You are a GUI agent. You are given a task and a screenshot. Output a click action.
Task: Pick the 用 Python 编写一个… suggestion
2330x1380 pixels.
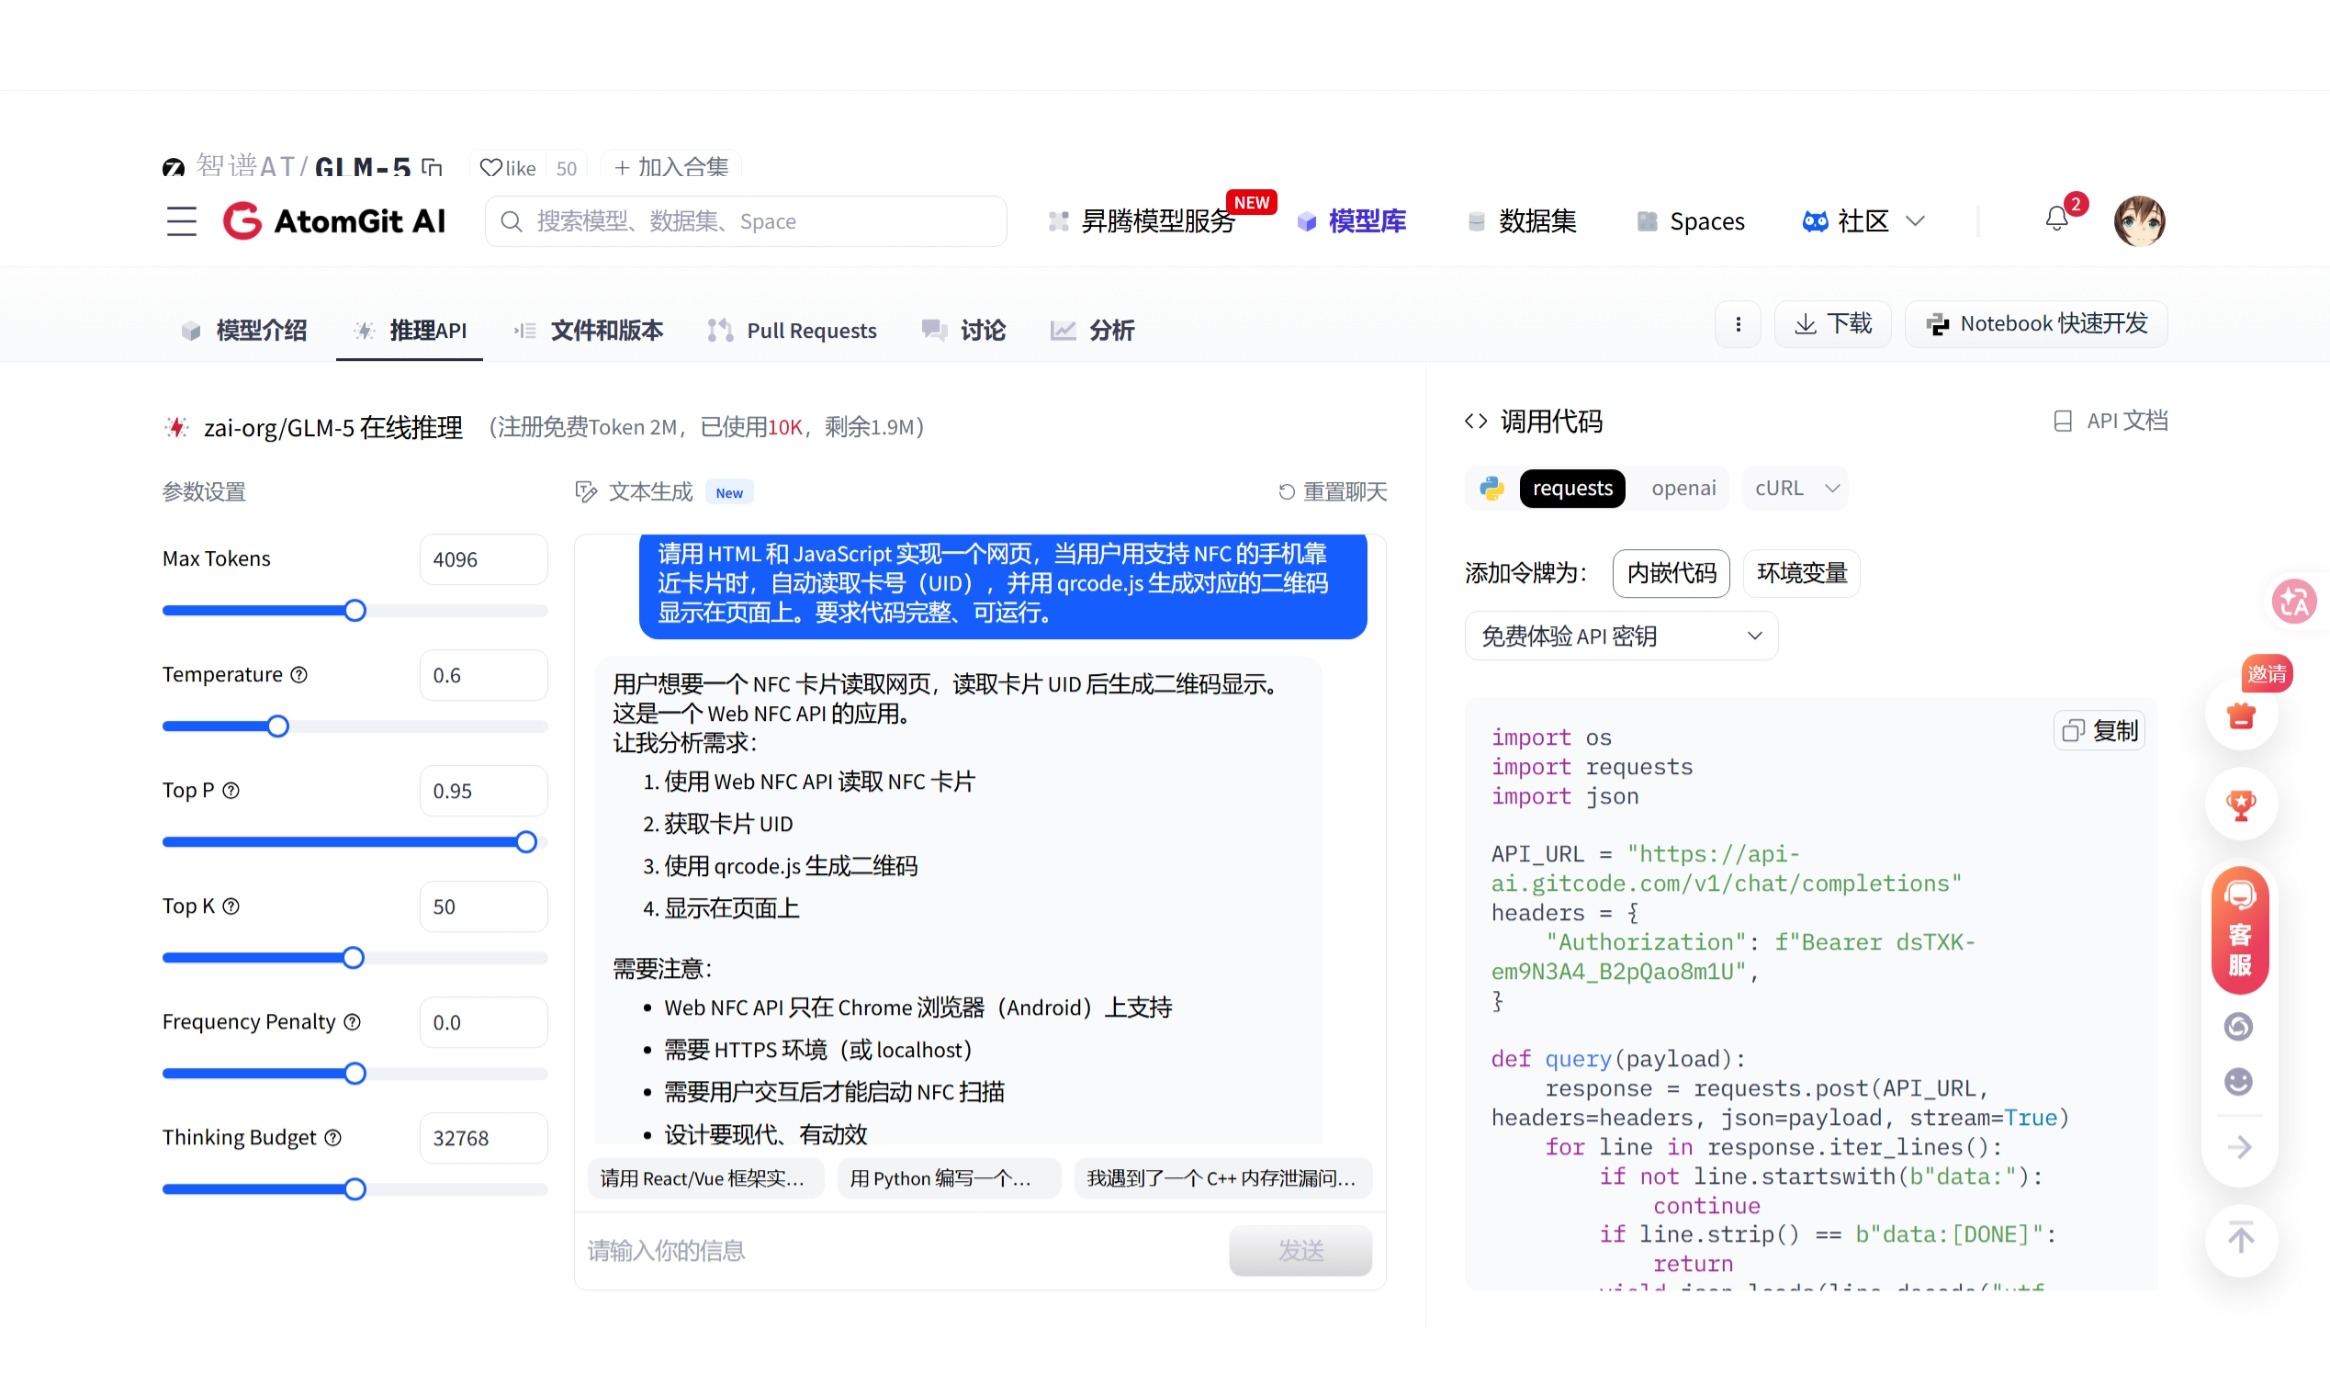point(948,1178)
